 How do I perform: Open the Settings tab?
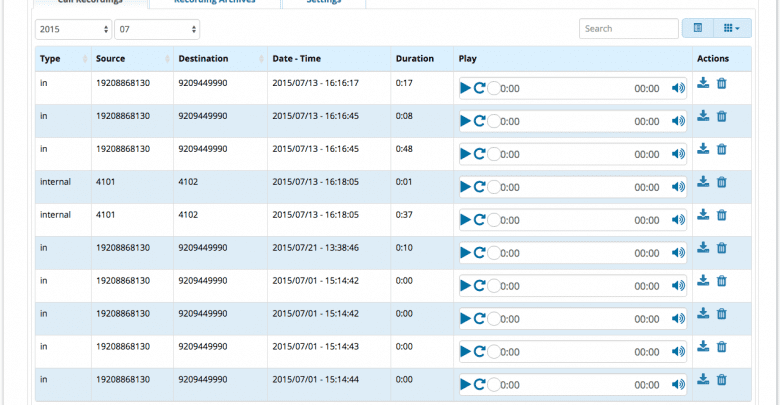[324, 2]
